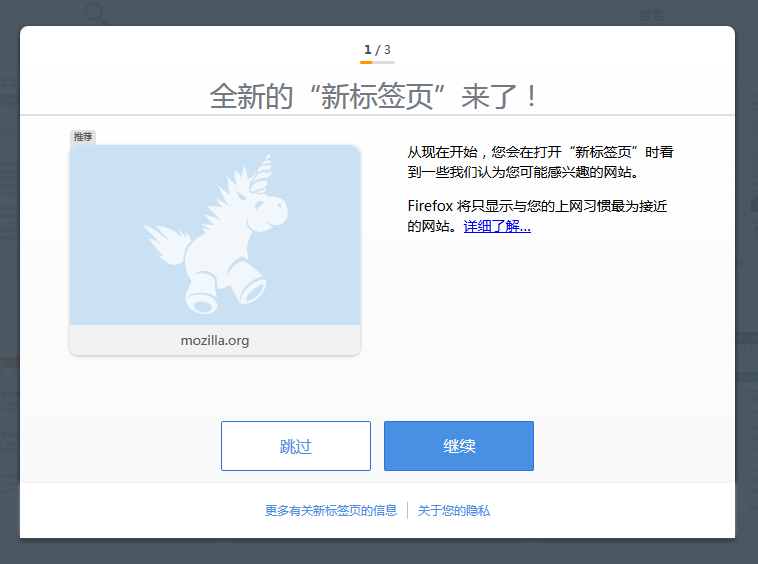The image size is (758, 564).
Task: Click the paragraph starting with 从现在开始
Action: pos(540,162)
